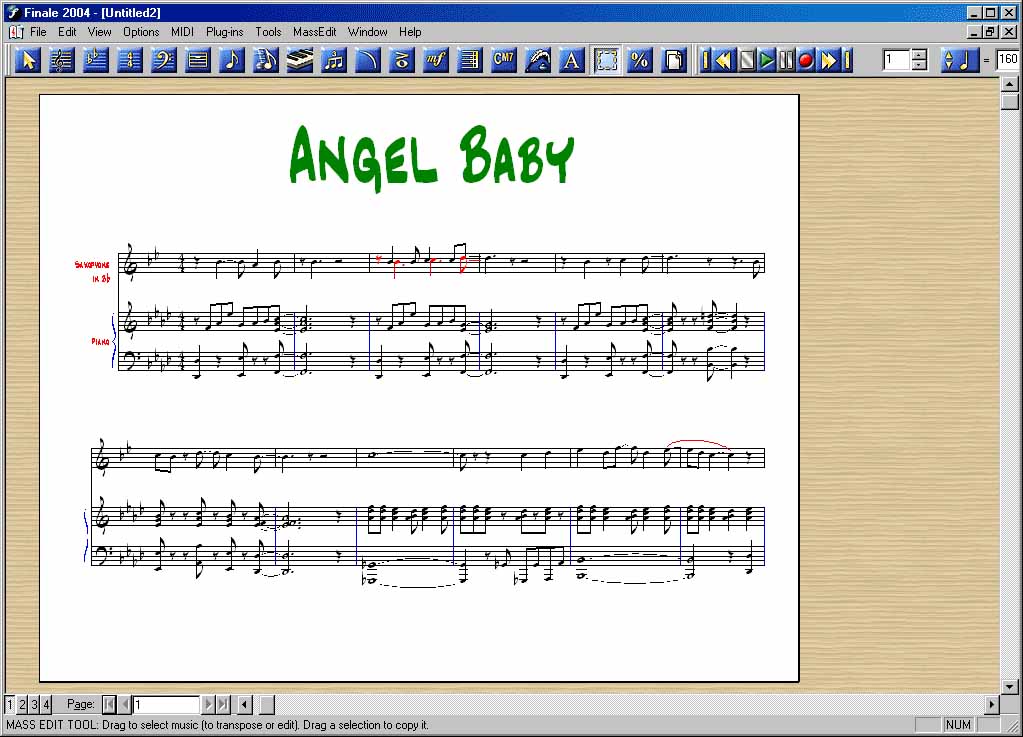Select the Resize percent tool
Screen dimensions: 1023x737
(640, 60)
